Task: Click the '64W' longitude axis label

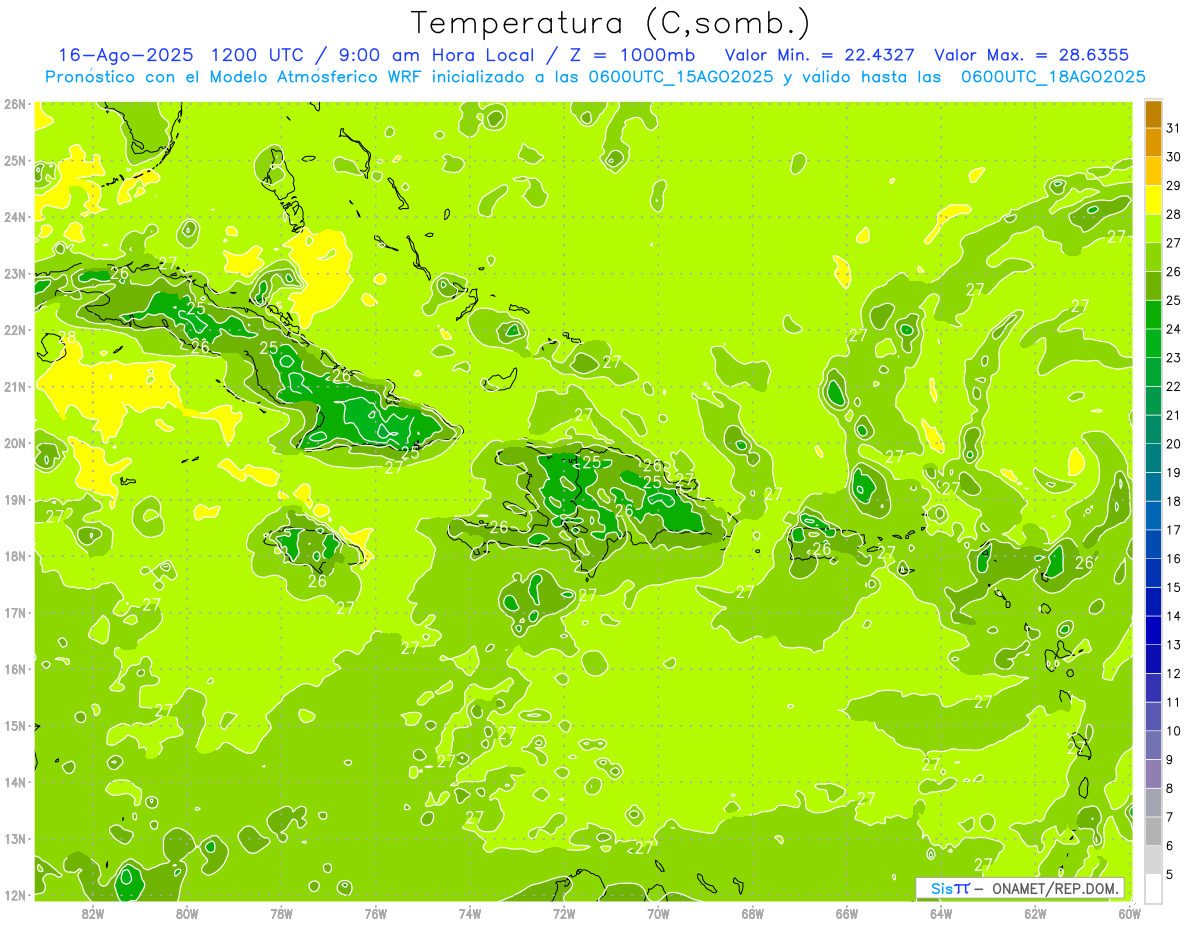Action: pyautogui.click(x=941, y=913)
